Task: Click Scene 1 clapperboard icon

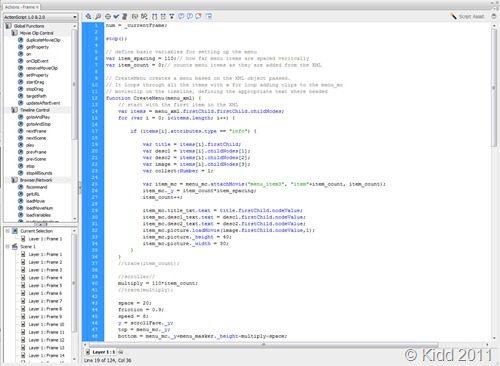Action: point(15,246)
